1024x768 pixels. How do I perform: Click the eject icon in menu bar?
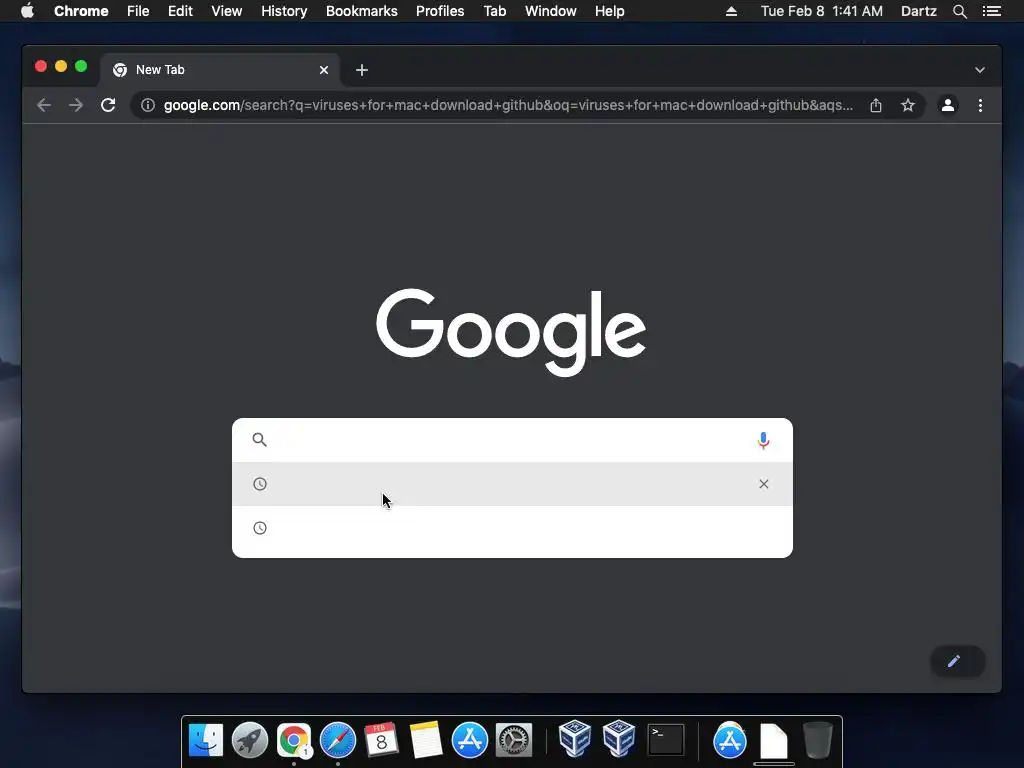point(731,11)
